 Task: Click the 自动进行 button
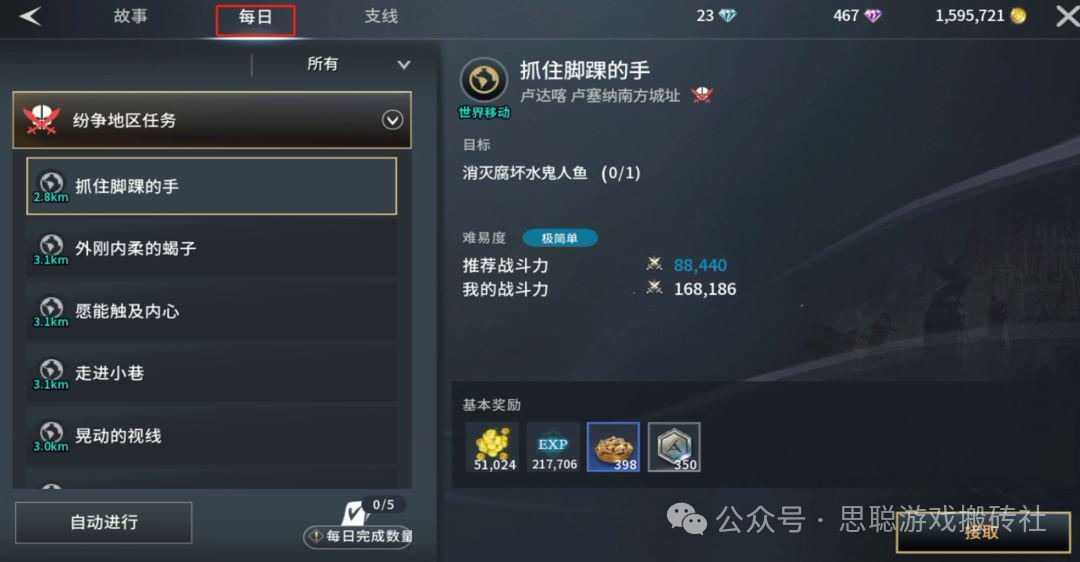[x=103, y=523]
